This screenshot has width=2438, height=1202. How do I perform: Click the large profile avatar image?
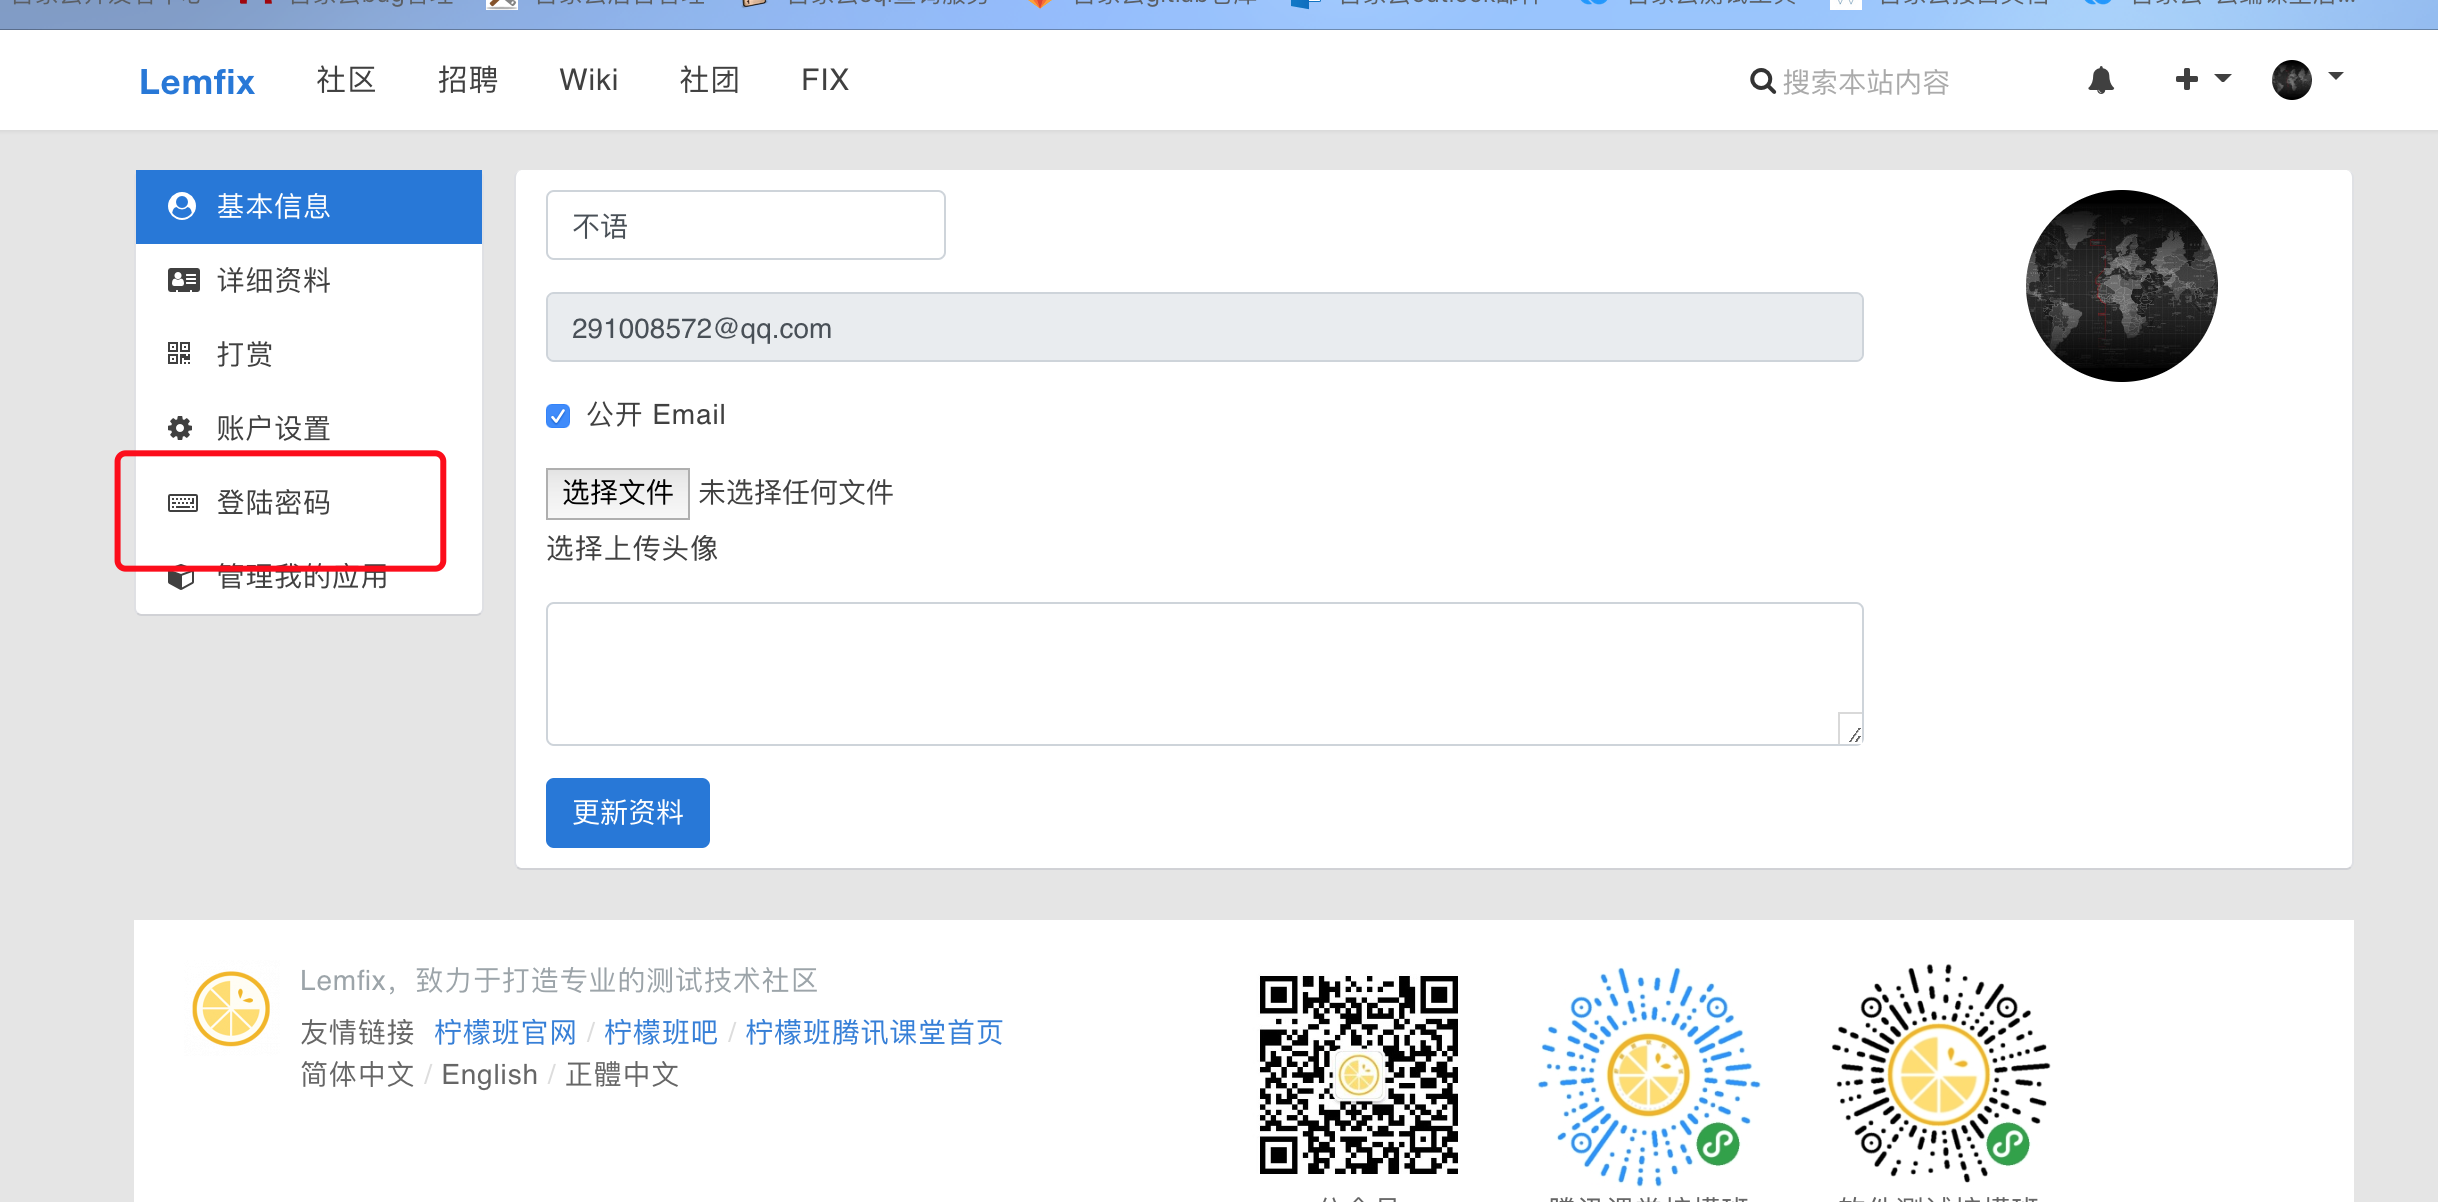click(2121, 286)
